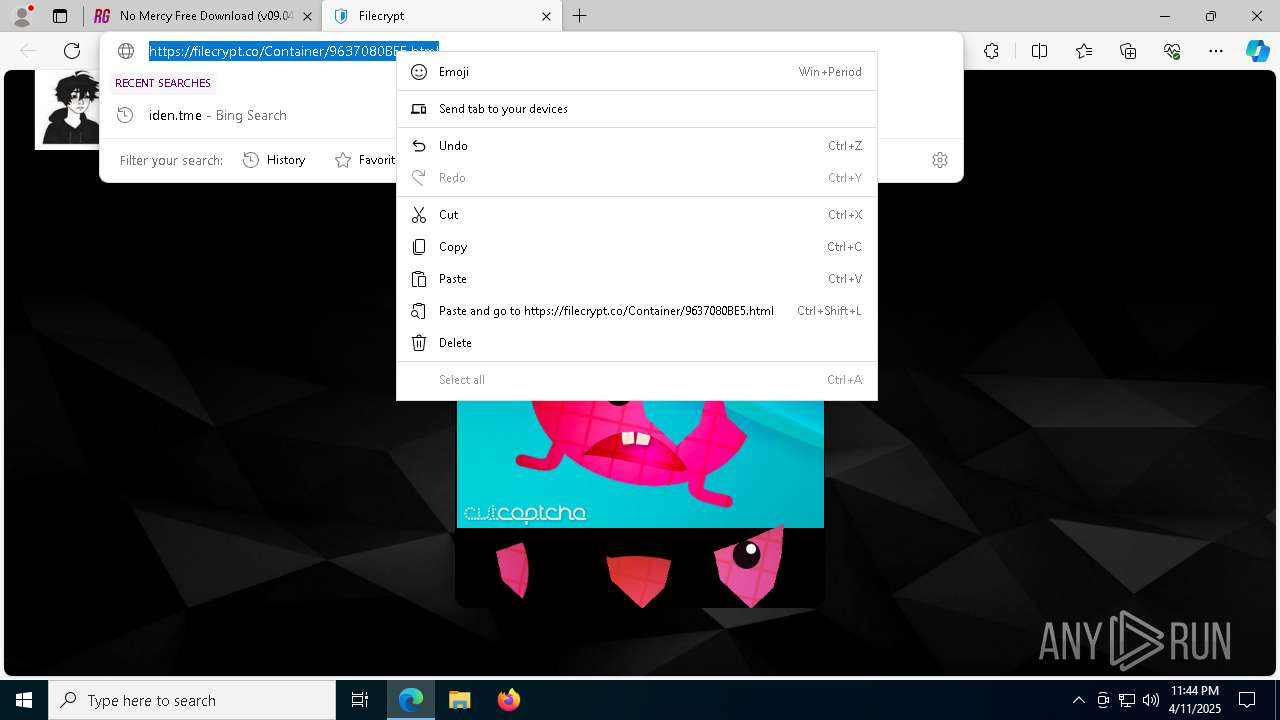1280x720 pixels.
Task: Click the refresh page icon
Action: pos(72,51)
